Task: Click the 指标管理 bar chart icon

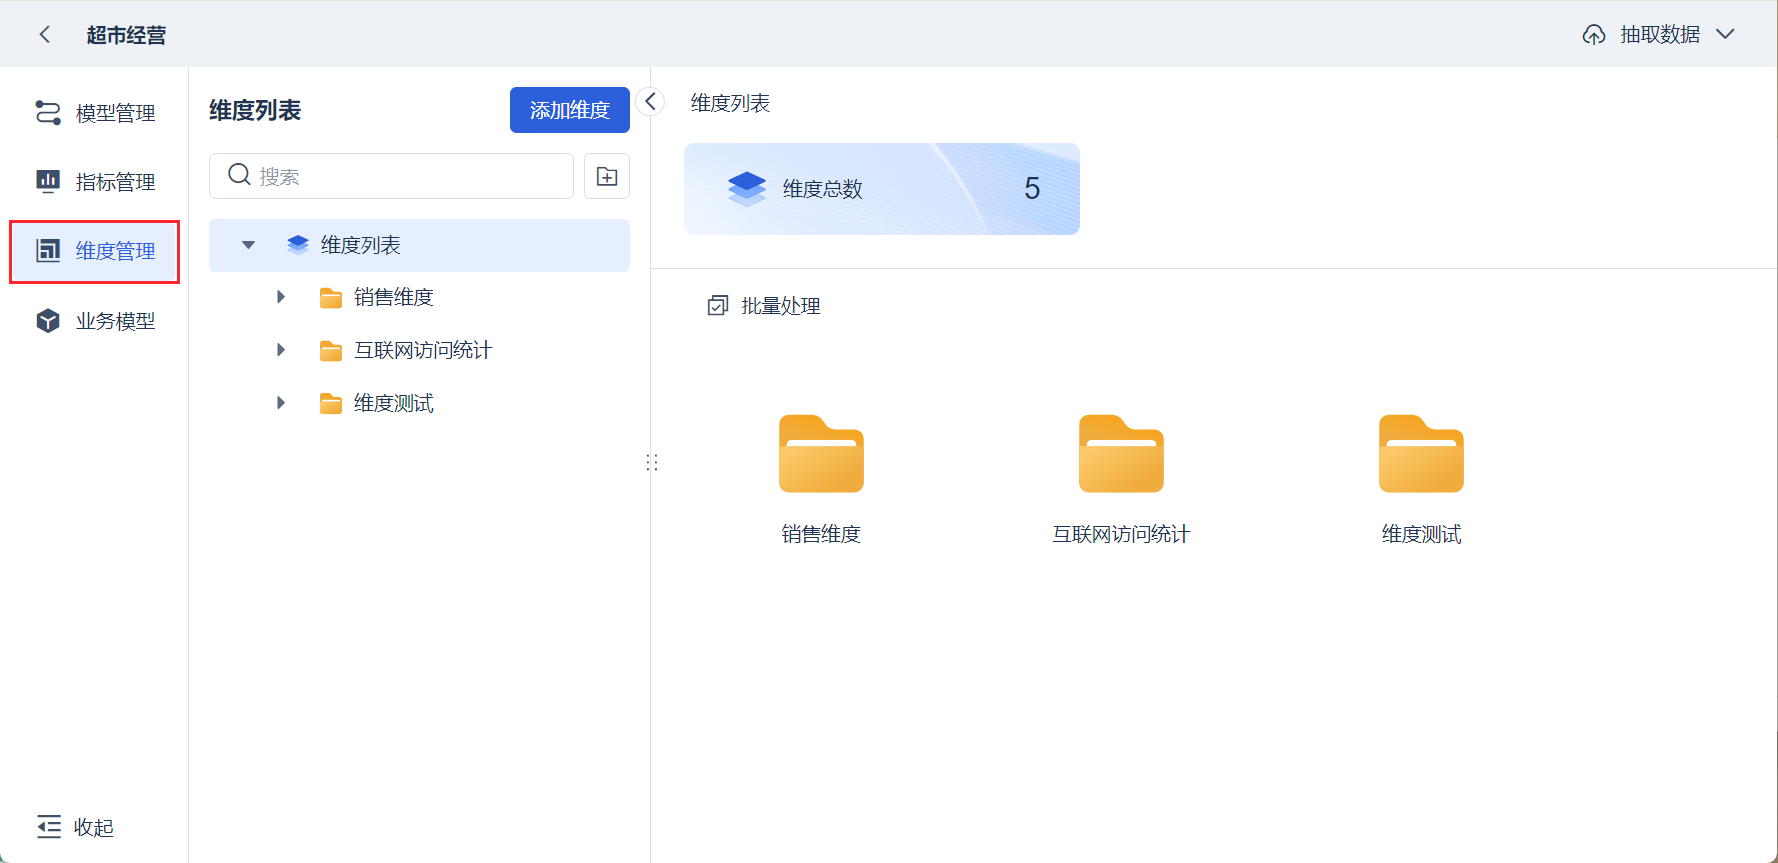Action: point(48,181)
